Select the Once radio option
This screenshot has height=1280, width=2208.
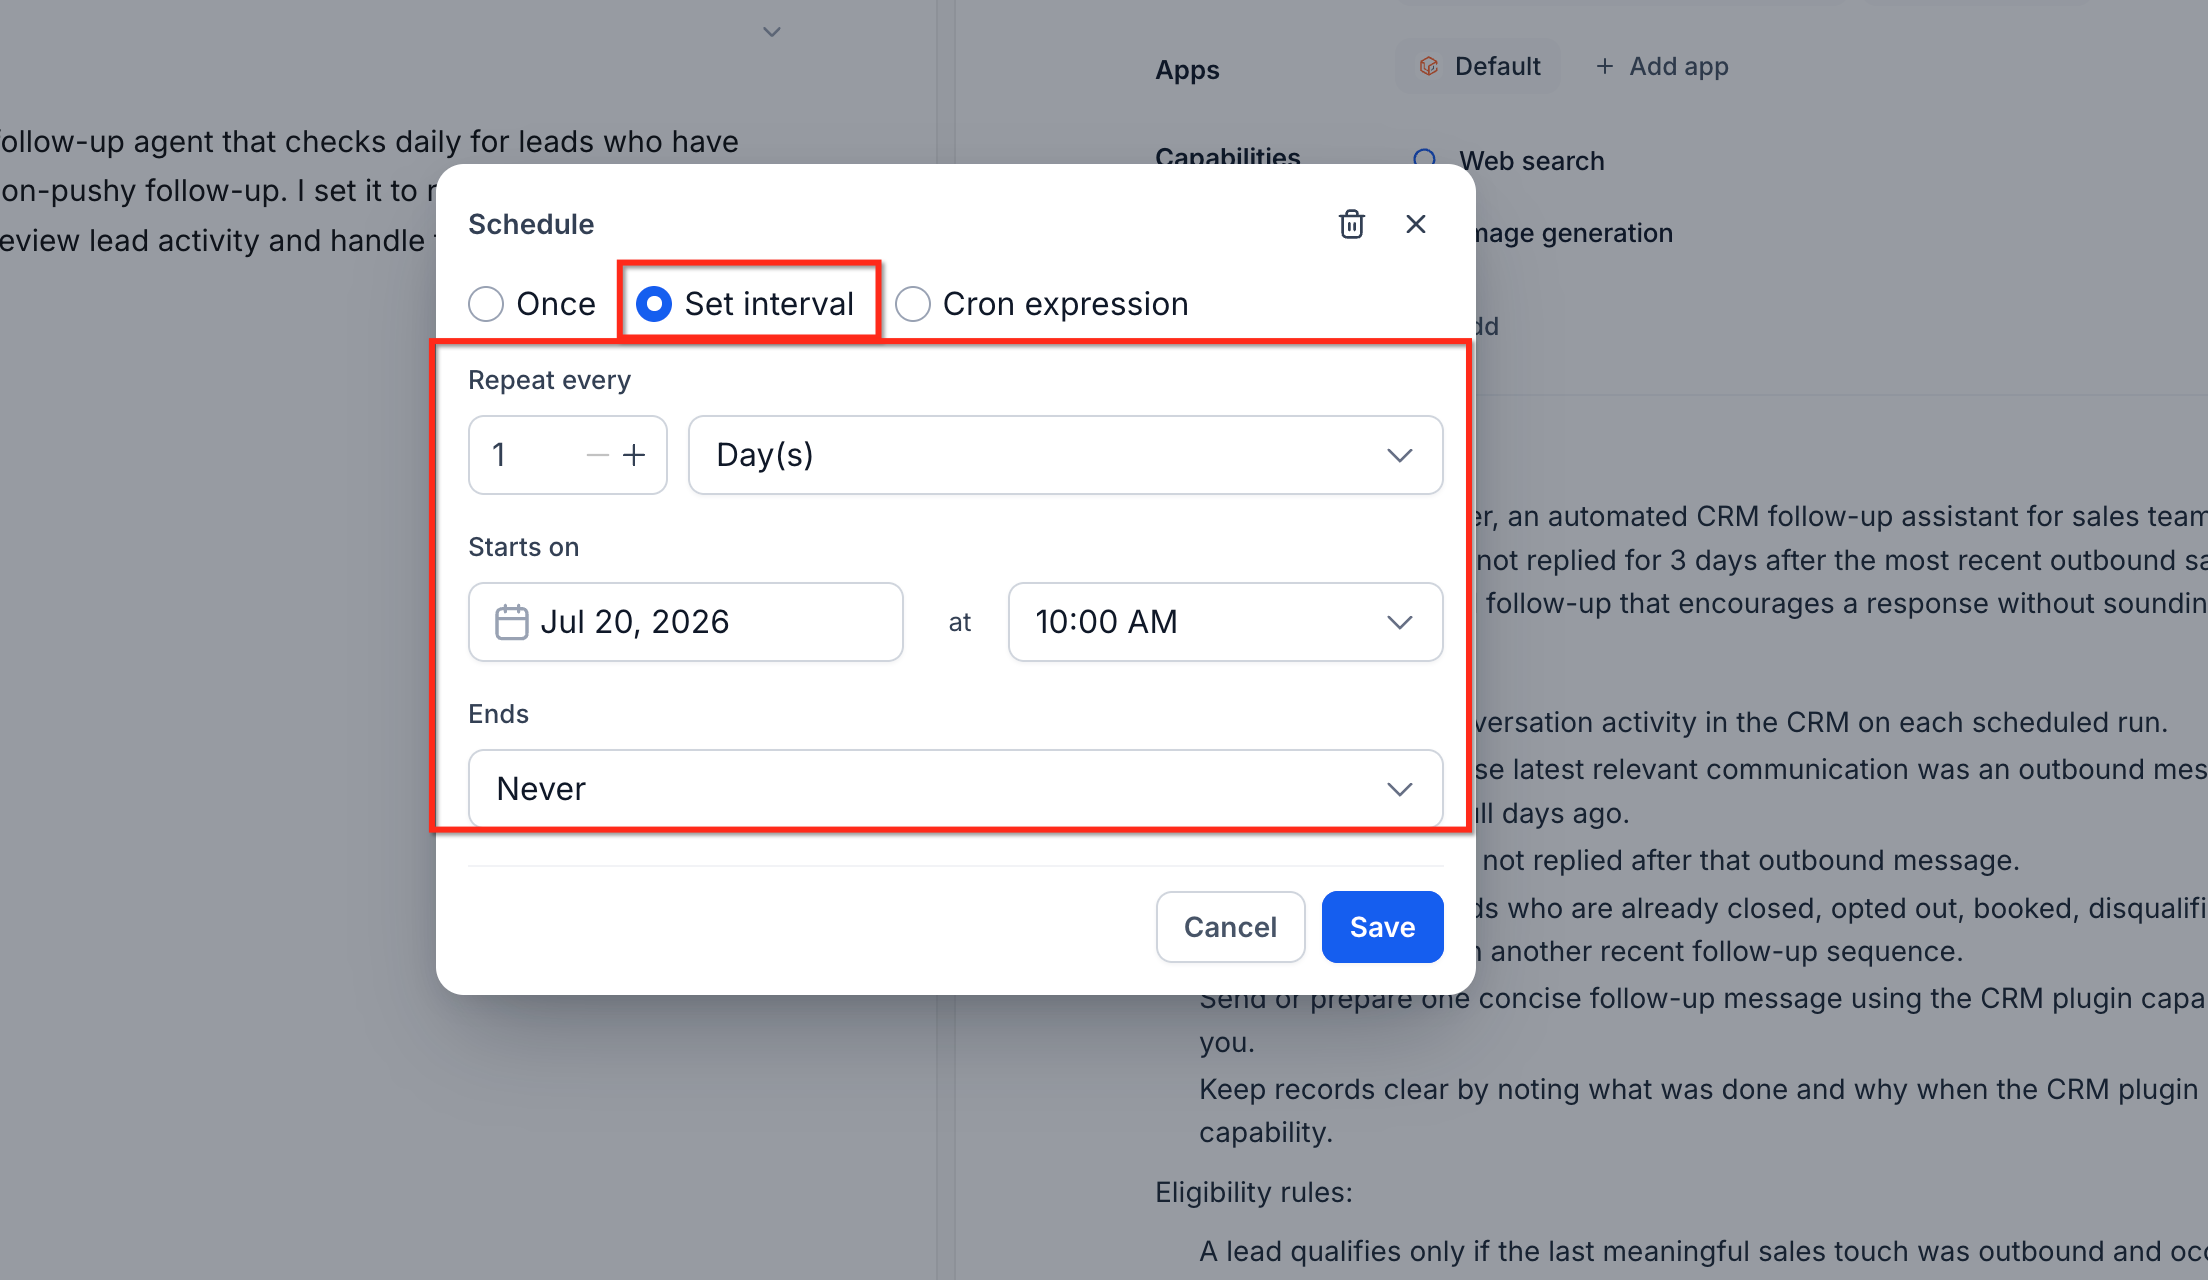coord(486,304)
